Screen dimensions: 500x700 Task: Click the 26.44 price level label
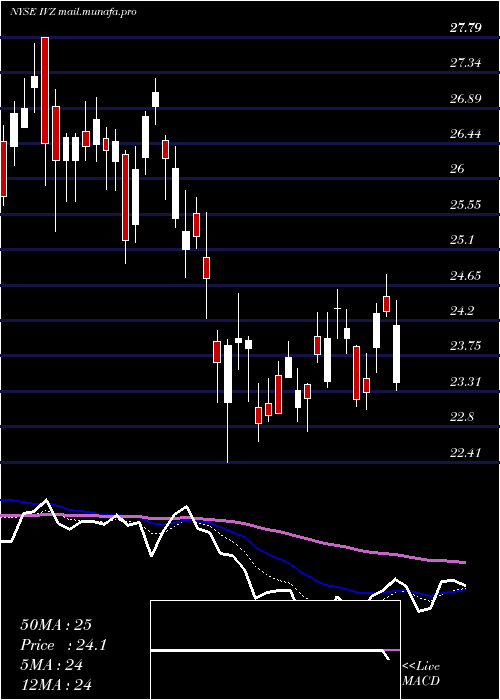465,134
